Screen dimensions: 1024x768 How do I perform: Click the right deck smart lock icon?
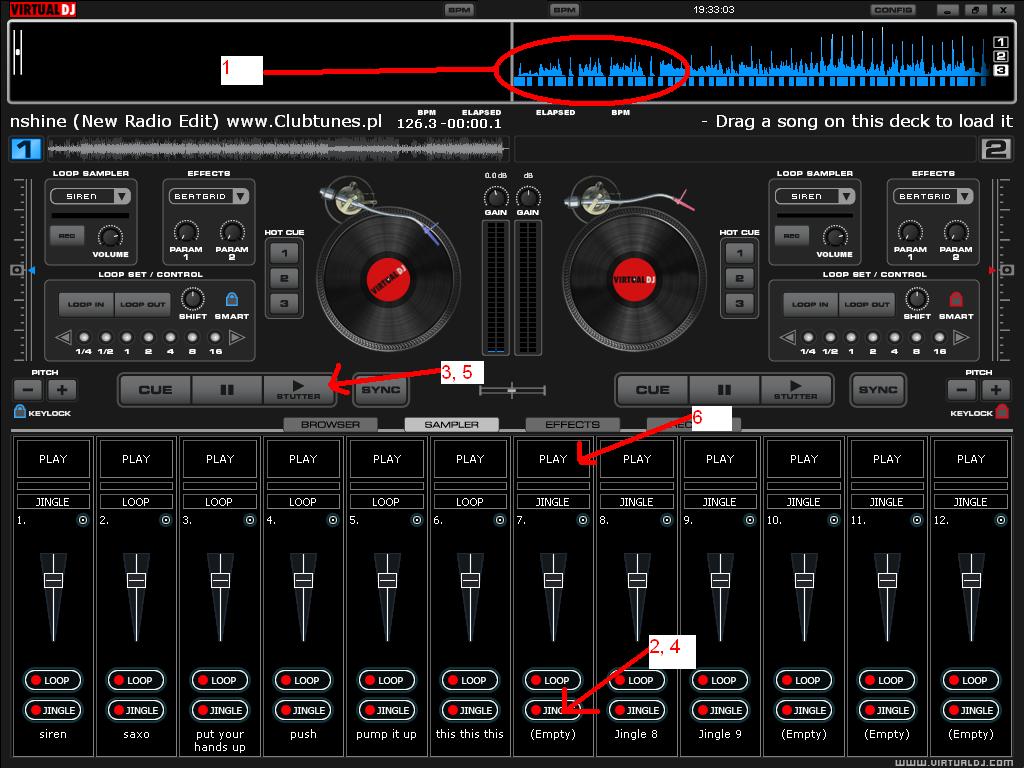point(956,299)
